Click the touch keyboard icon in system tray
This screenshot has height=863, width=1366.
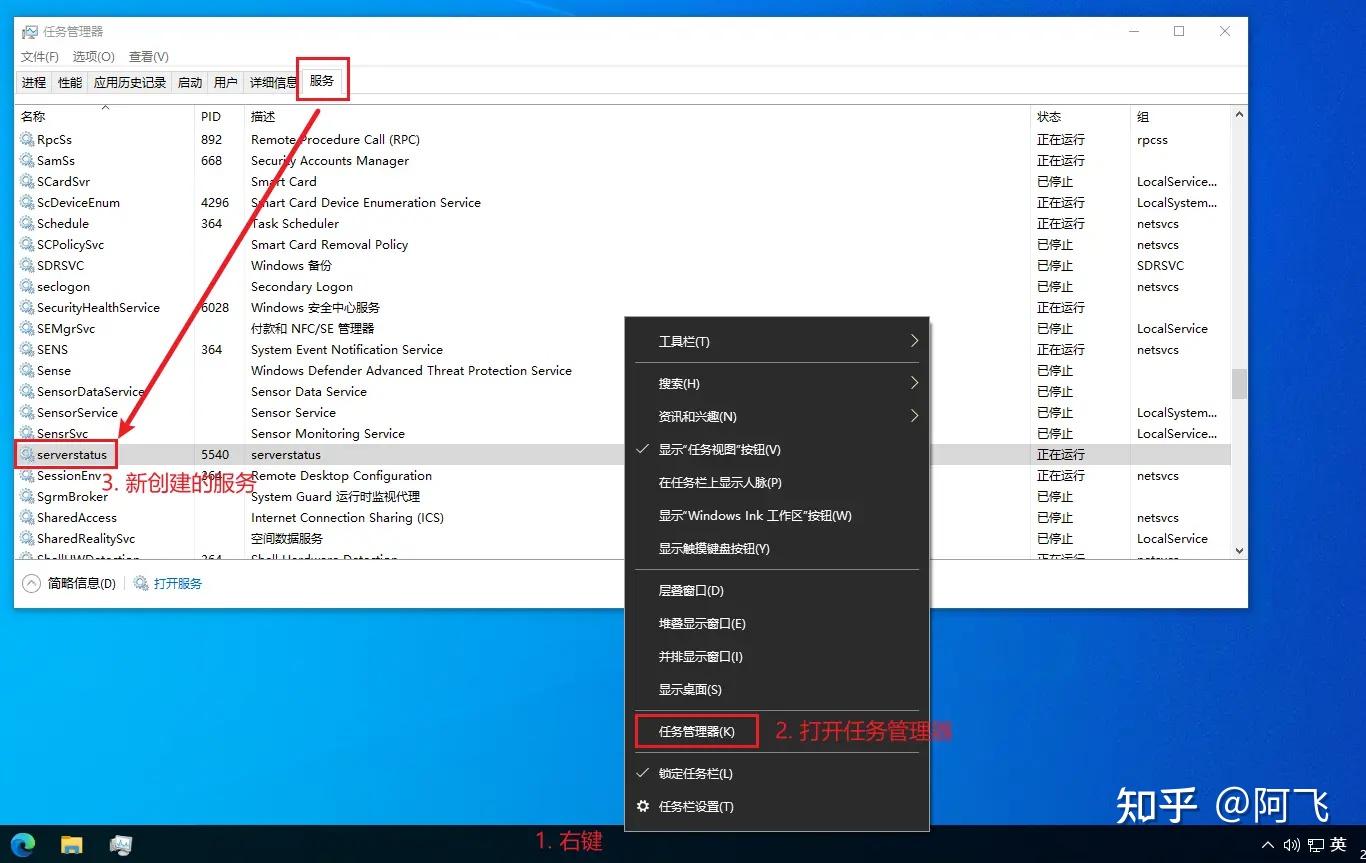tap(1315, 844)
